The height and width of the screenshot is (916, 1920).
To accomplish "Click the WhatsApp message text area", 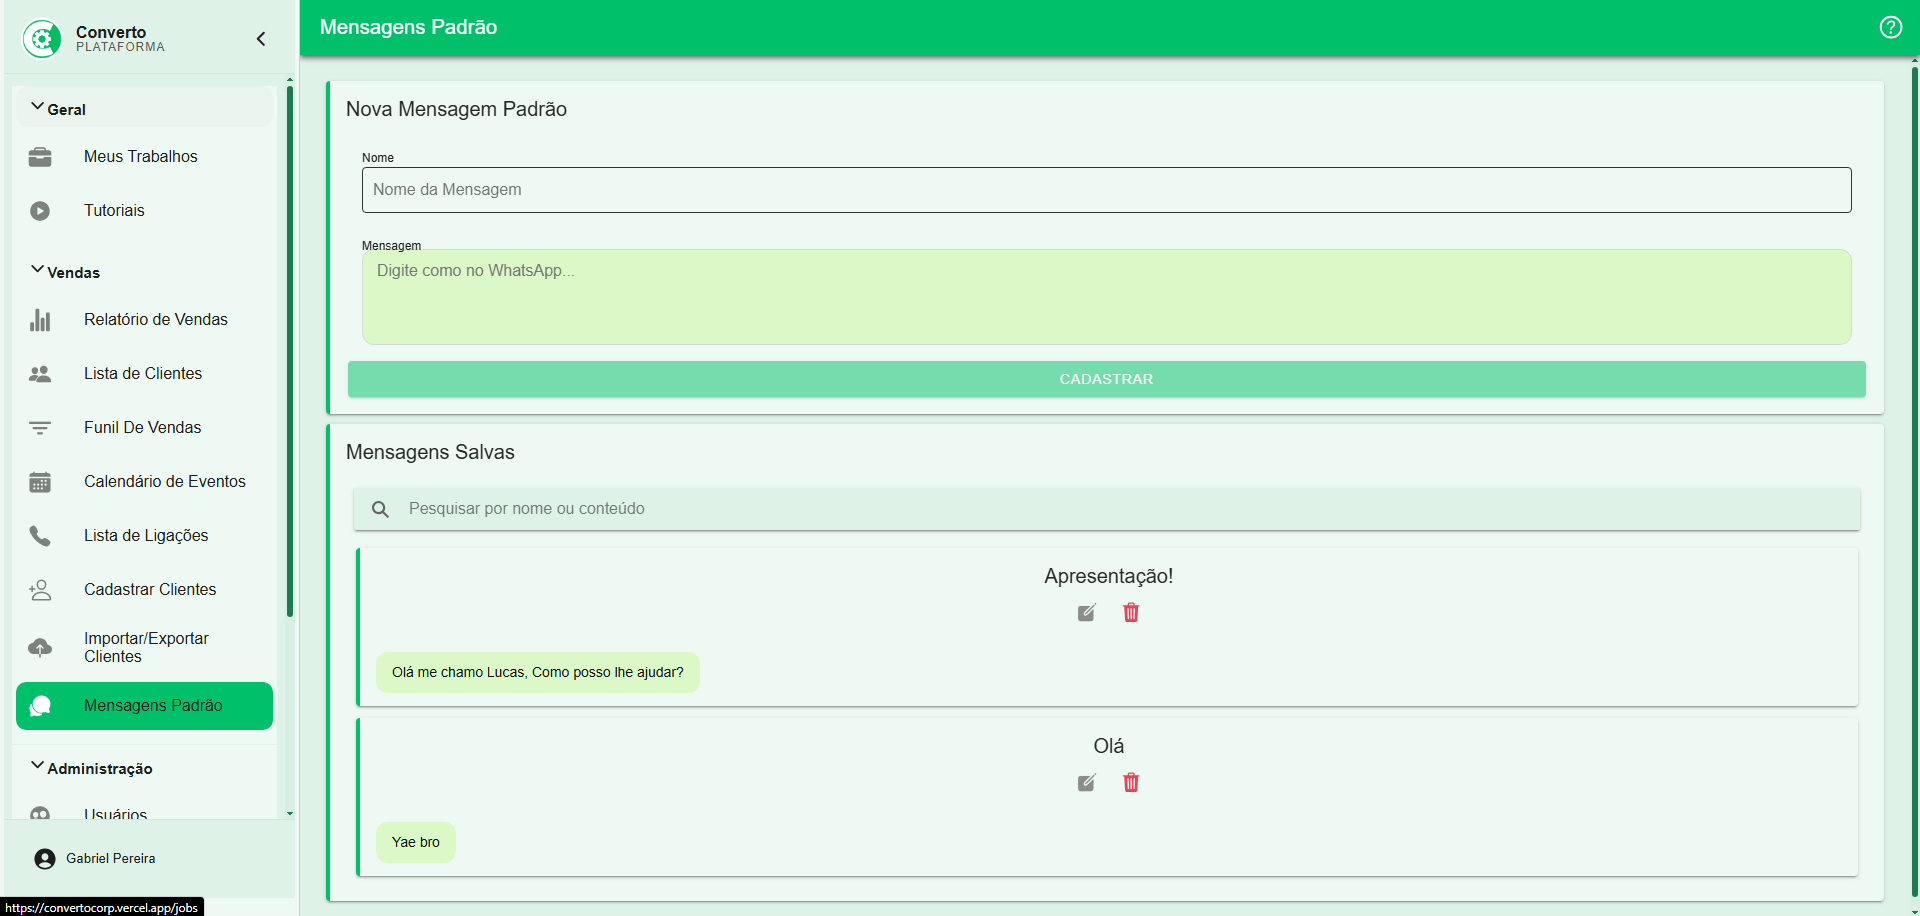I will [x=1106, y=297].
